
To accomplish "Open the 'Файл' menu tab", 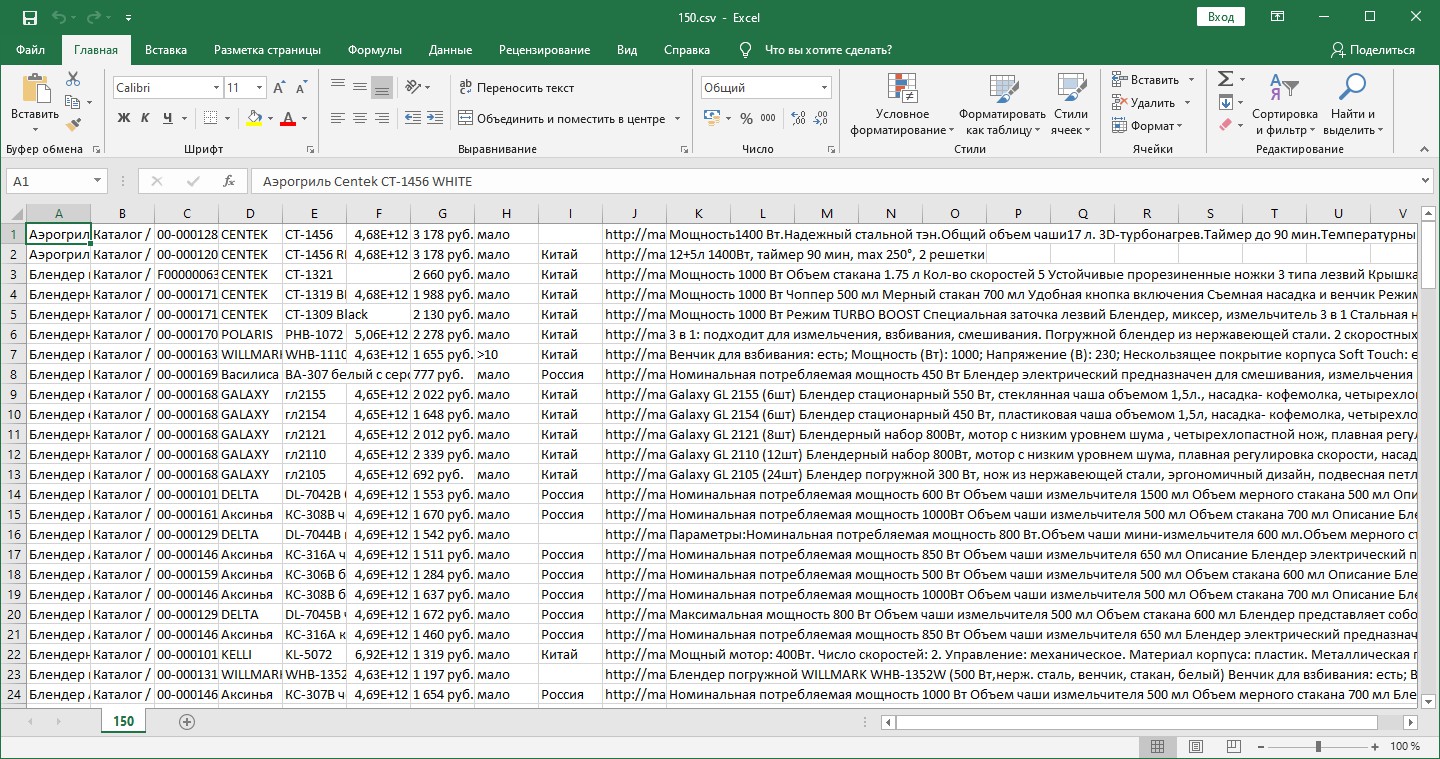I will (30, 50).
